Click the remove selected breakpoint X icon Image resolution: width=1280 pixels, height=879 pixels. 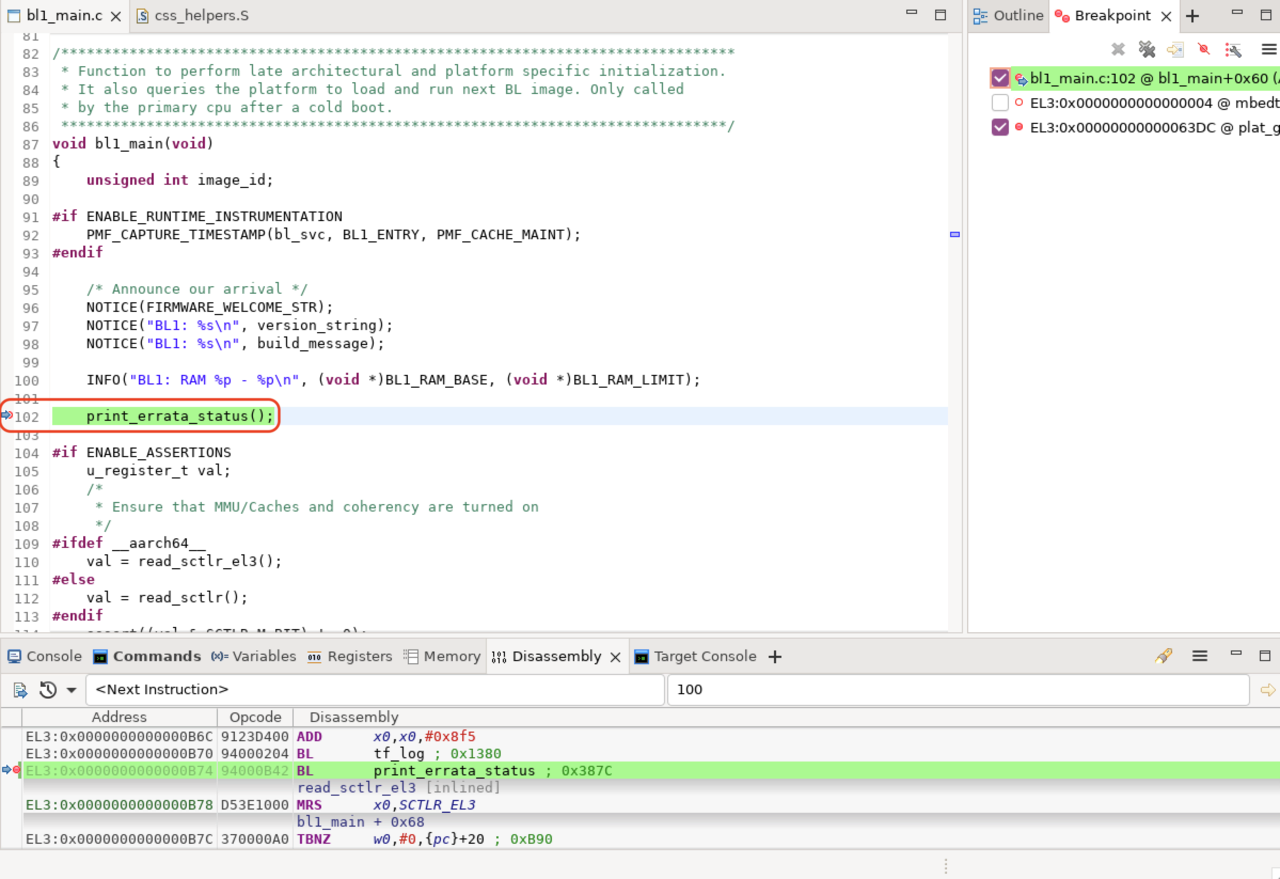[1117, 48]
